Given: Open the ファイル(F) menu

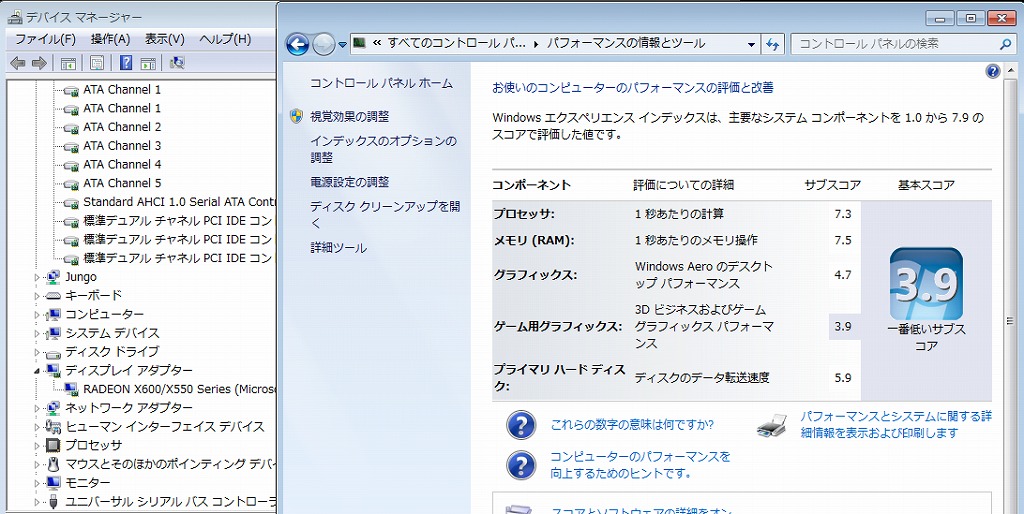Looking at the screenshot, I should tap(46, 39).
